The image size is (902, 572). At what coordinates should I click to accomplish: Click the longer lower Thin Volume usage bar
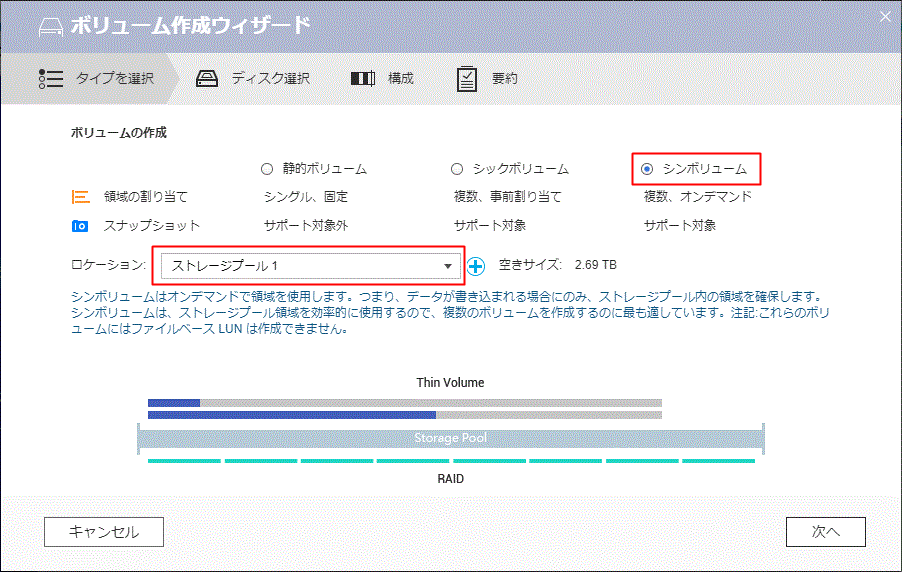[x=292, y=415]
